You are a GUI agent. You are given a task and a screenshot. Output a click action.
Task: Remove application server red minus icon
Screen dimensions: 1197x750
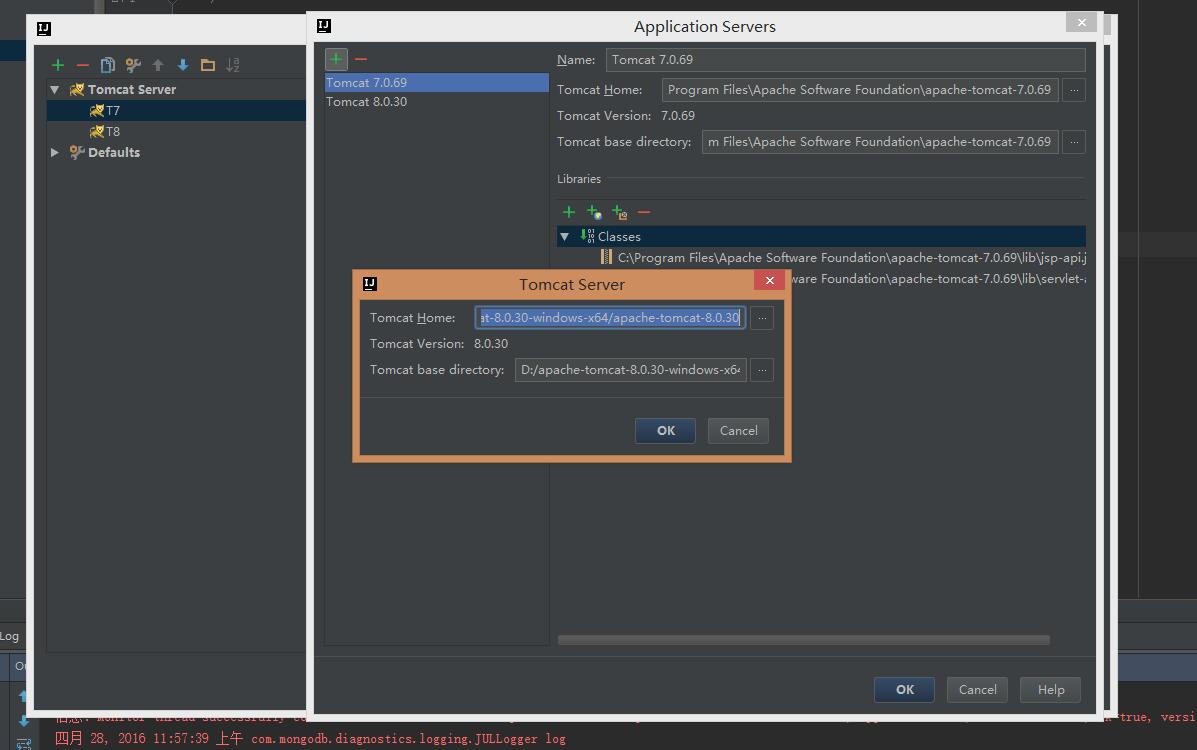[x=361, y=59]
